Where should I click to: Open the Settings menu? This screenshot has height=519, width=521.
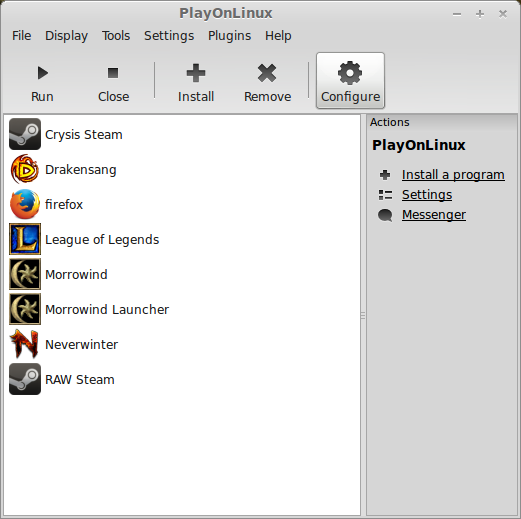169,36
